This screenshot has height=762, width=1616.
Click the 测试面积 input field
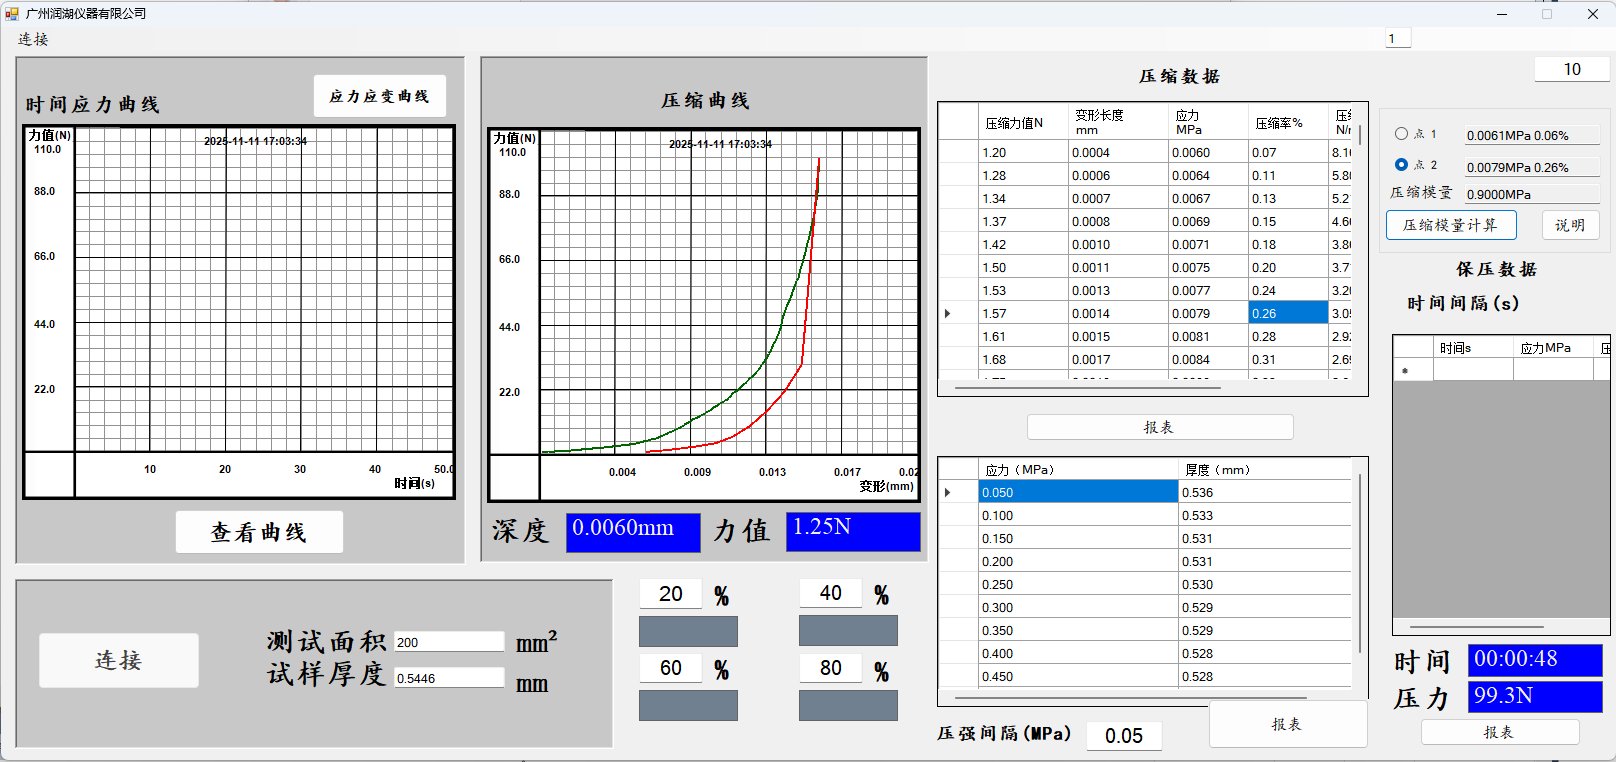tap(449, 642)
